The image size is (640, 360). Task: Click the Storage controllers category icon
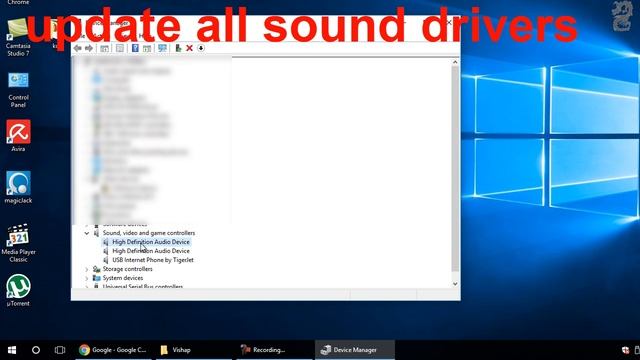(96, 269)
